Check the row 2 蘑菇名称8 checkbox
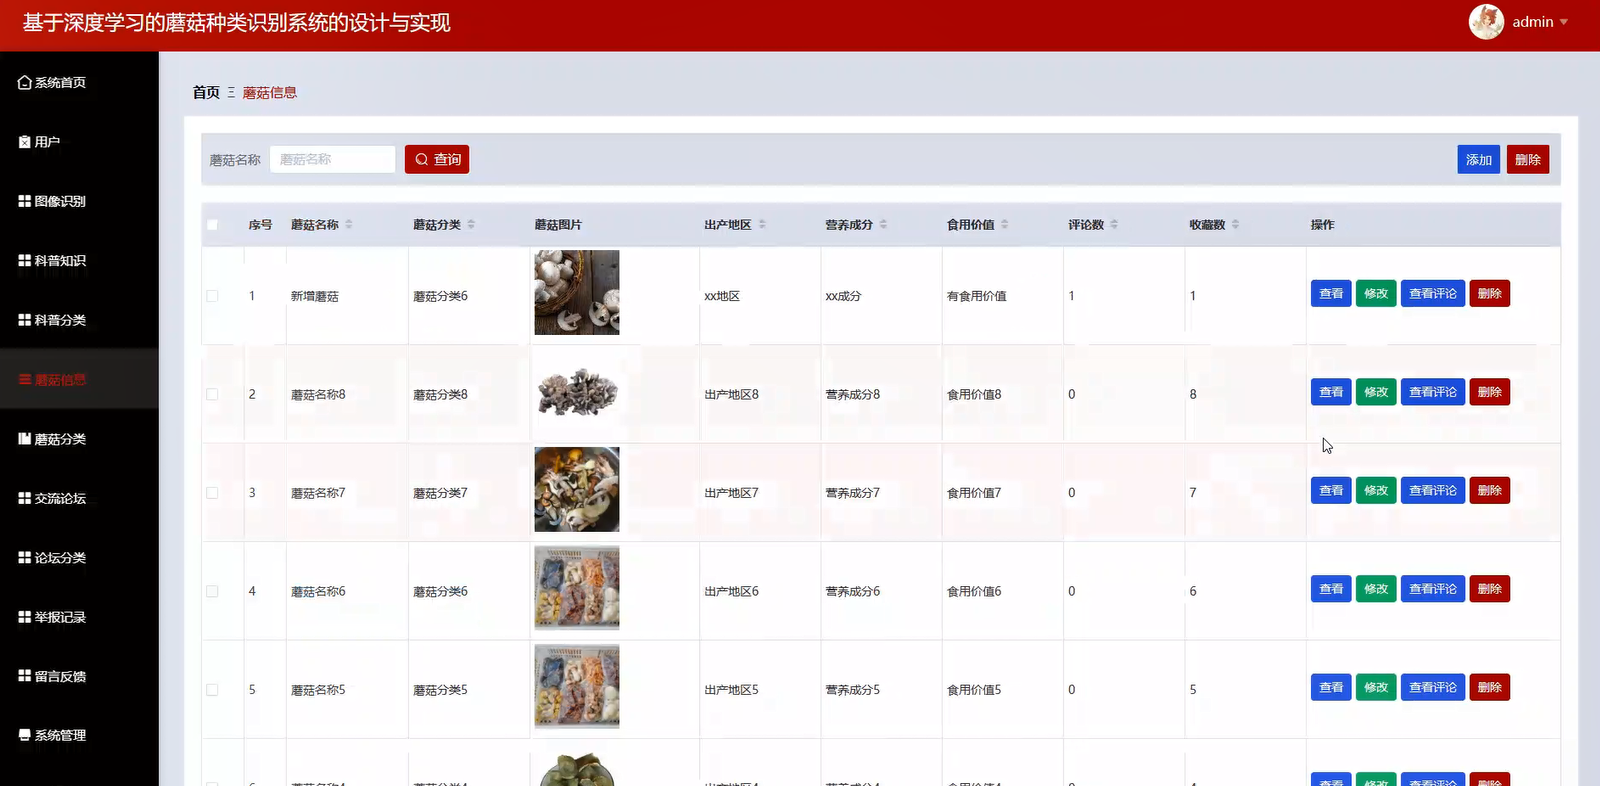Viewport: 1600px width, 786px height. 212,394
